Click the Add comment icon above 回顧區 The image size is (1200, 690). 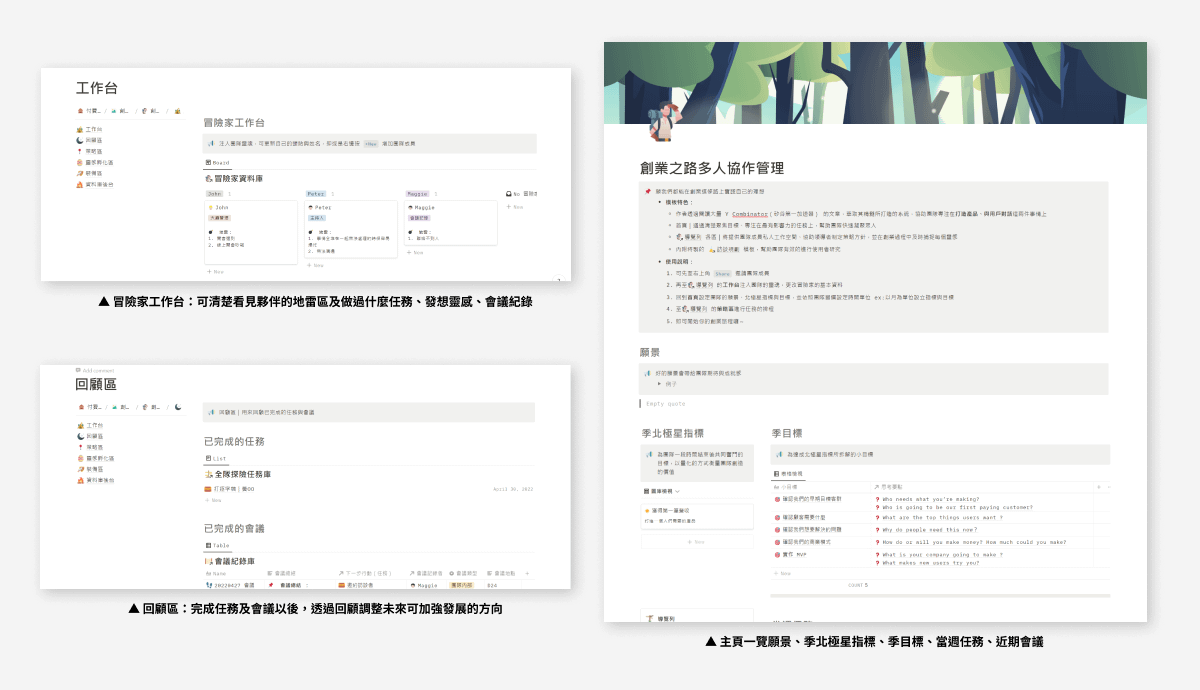point(79,370)
